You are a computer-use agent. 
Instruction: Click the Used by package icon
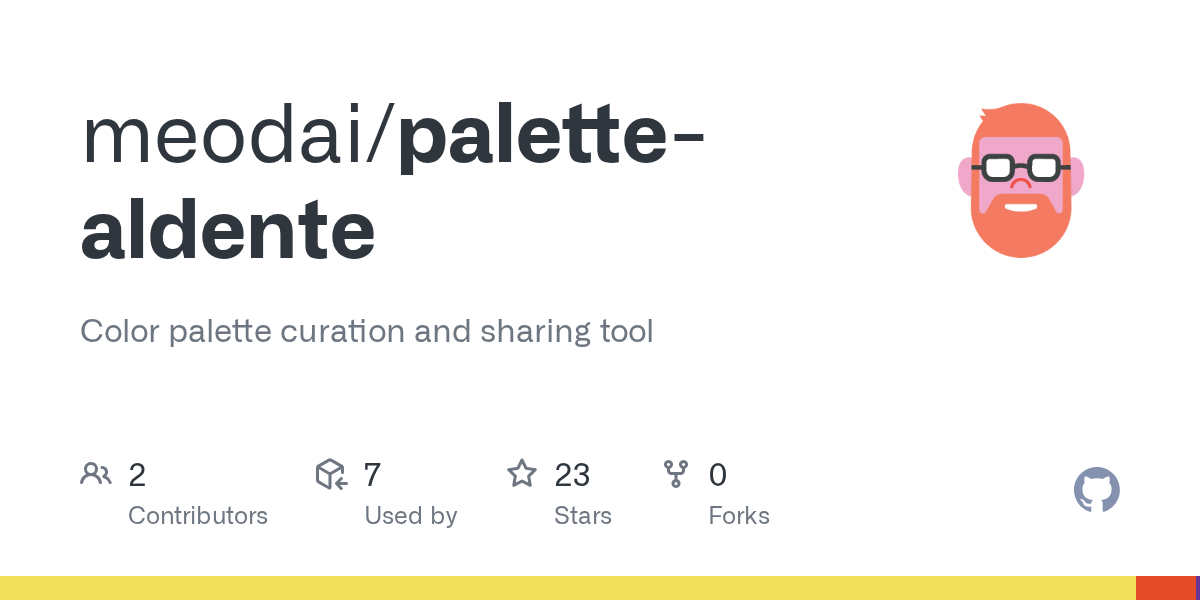[x=331, y=474]
